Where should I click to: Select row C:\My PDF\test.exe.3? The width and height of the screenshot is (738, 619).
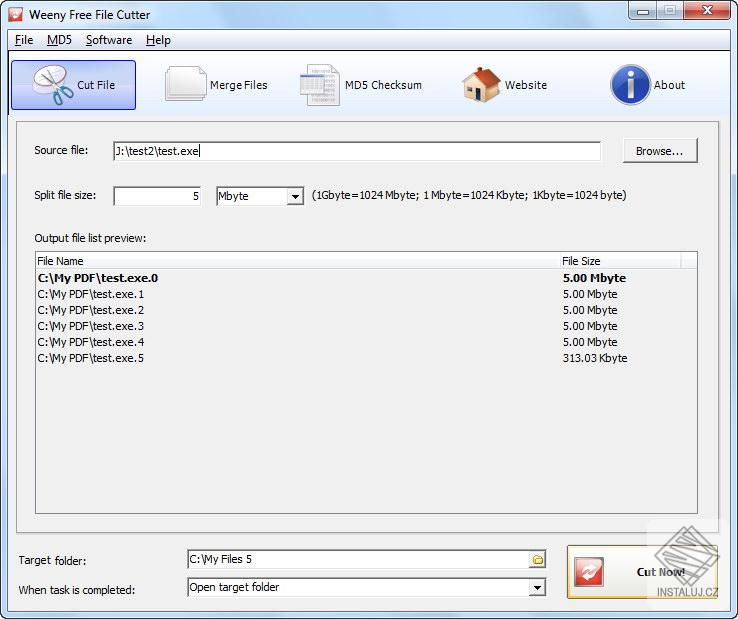366,326
